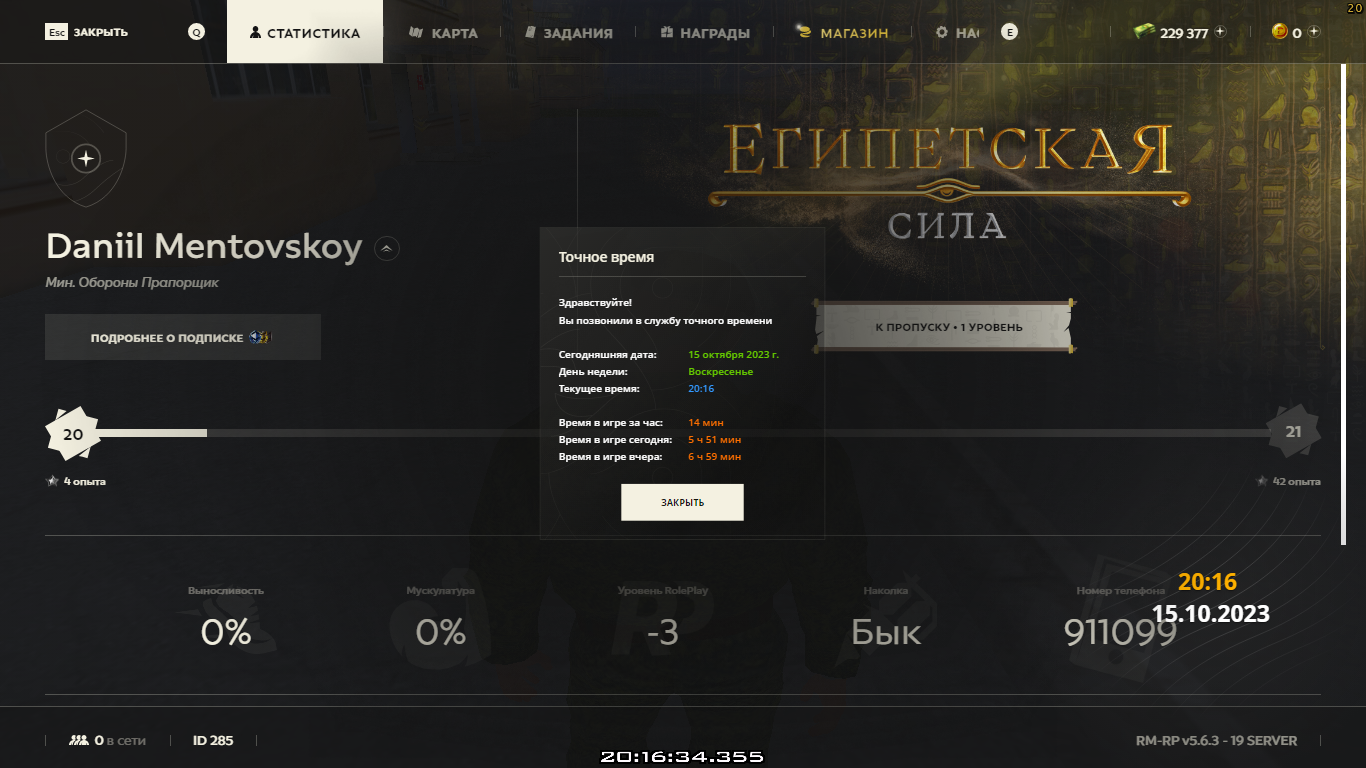The image size is (1366, 768).
Task: Switch to the Карта tab
Action: (x=444, y=32)
